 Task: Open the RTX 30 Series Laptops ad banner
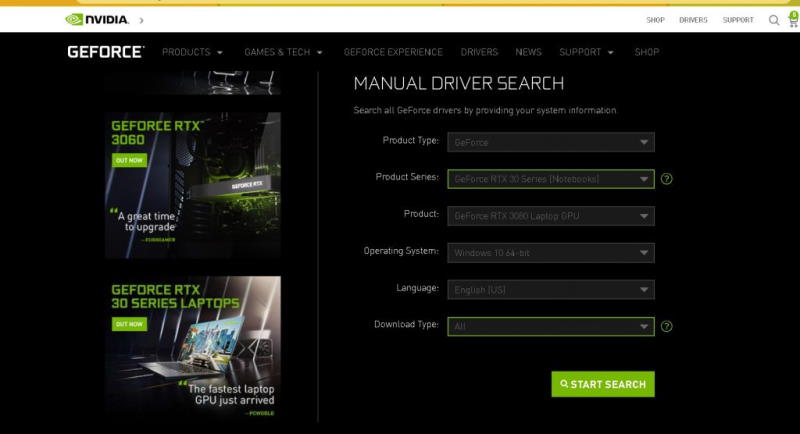[x=193, y=347]
